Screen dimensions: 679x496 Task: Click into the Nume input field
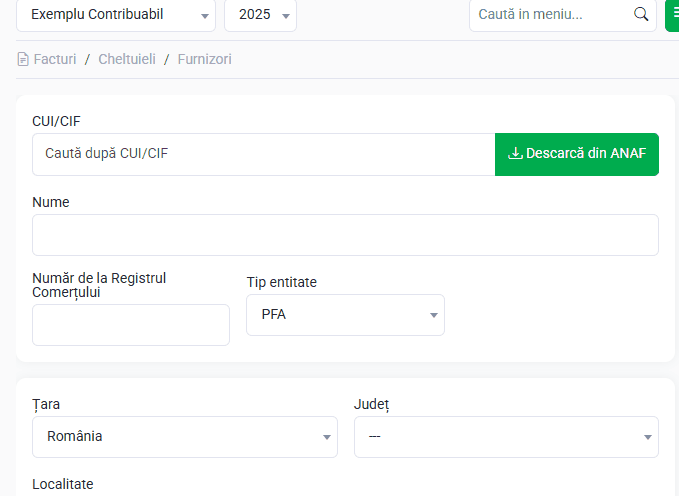coord(345,235)
